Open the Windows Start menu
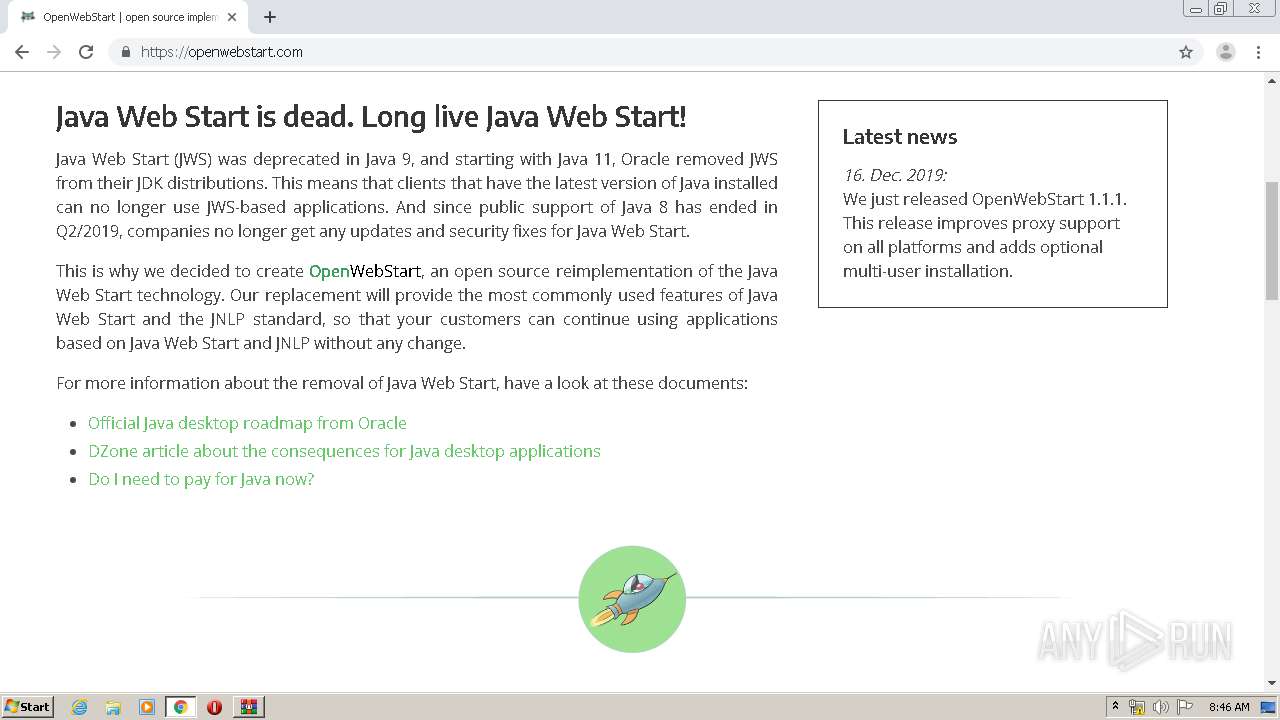This screenshot has width=1280, height=720. click(27, 707)
